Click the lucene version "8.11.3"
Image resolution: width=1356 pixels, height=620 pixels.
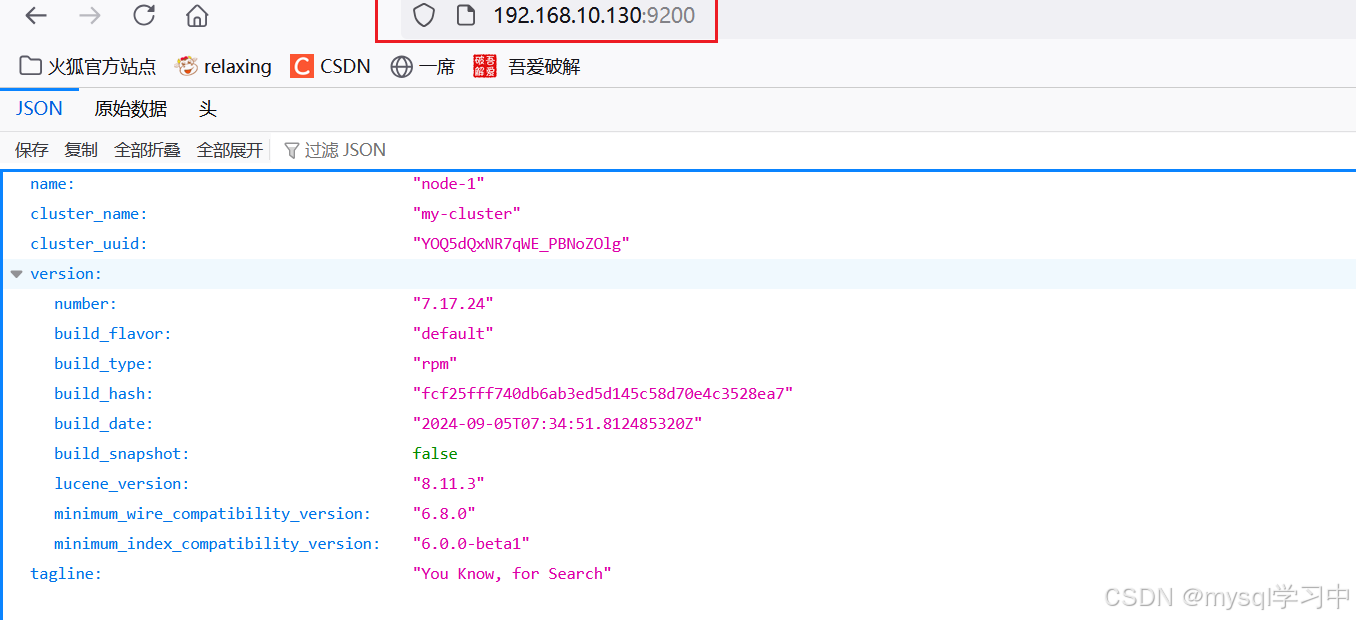(449, 484)
